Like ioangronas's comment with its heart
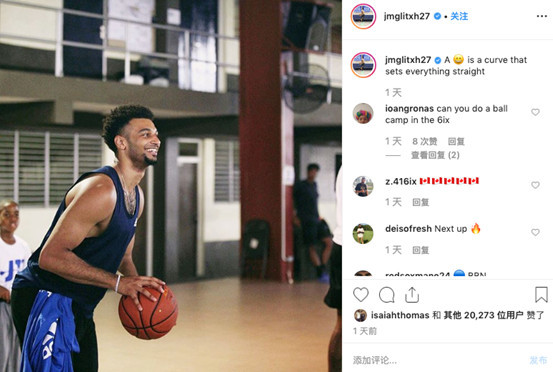This screenshot has height=372, width=553. (535, 112)
